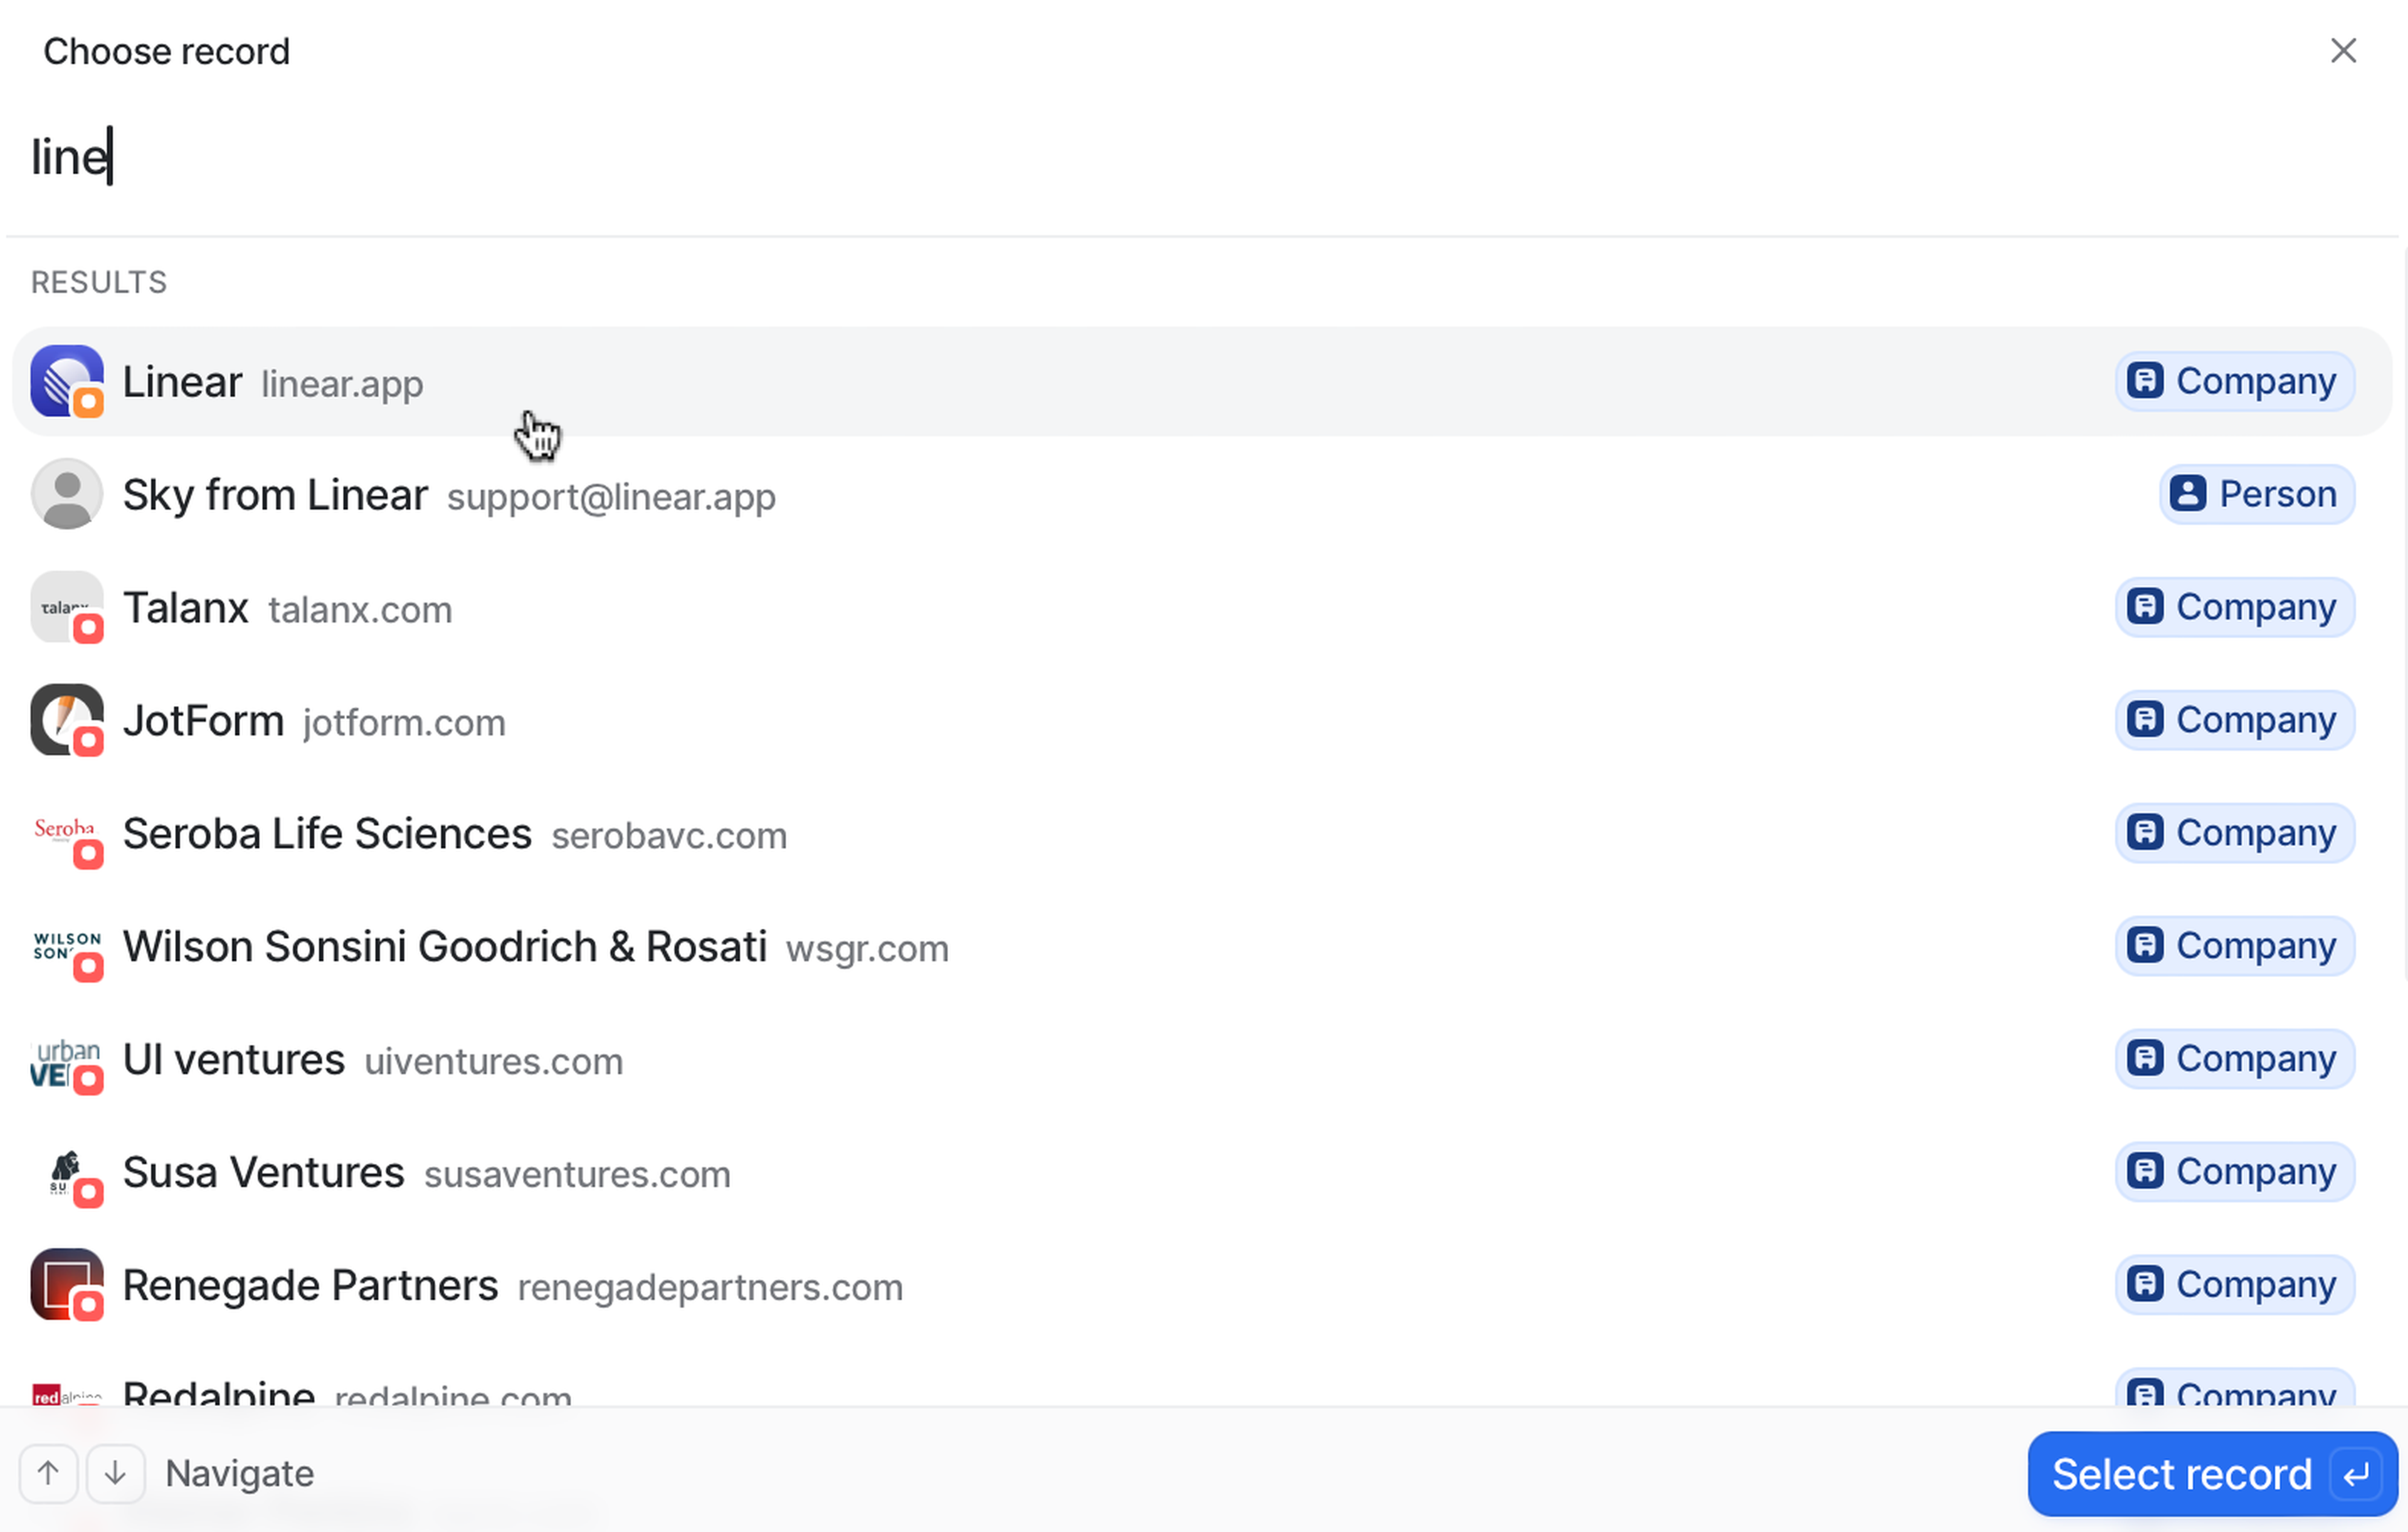Close the Choose record dialog
Screen dimensions: 2408x1532
click(x=2343, y=51)
